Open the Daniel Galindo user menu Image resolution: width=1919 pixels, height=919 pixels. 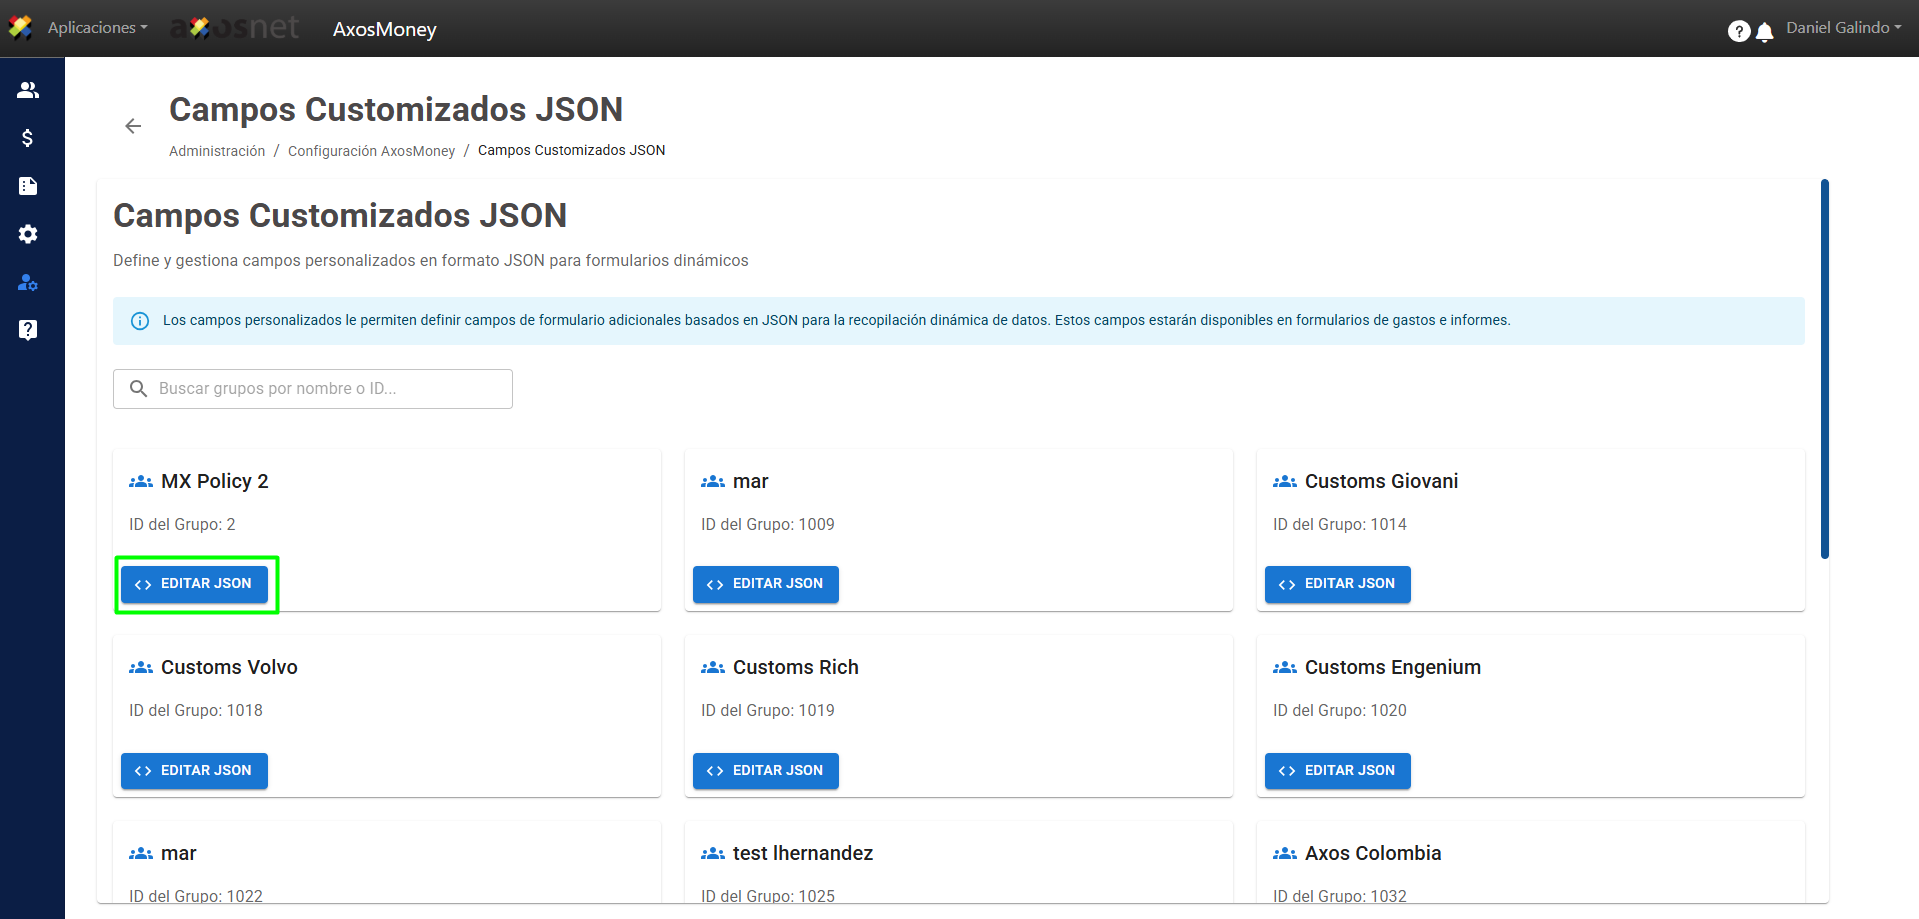coord(1843,28)
